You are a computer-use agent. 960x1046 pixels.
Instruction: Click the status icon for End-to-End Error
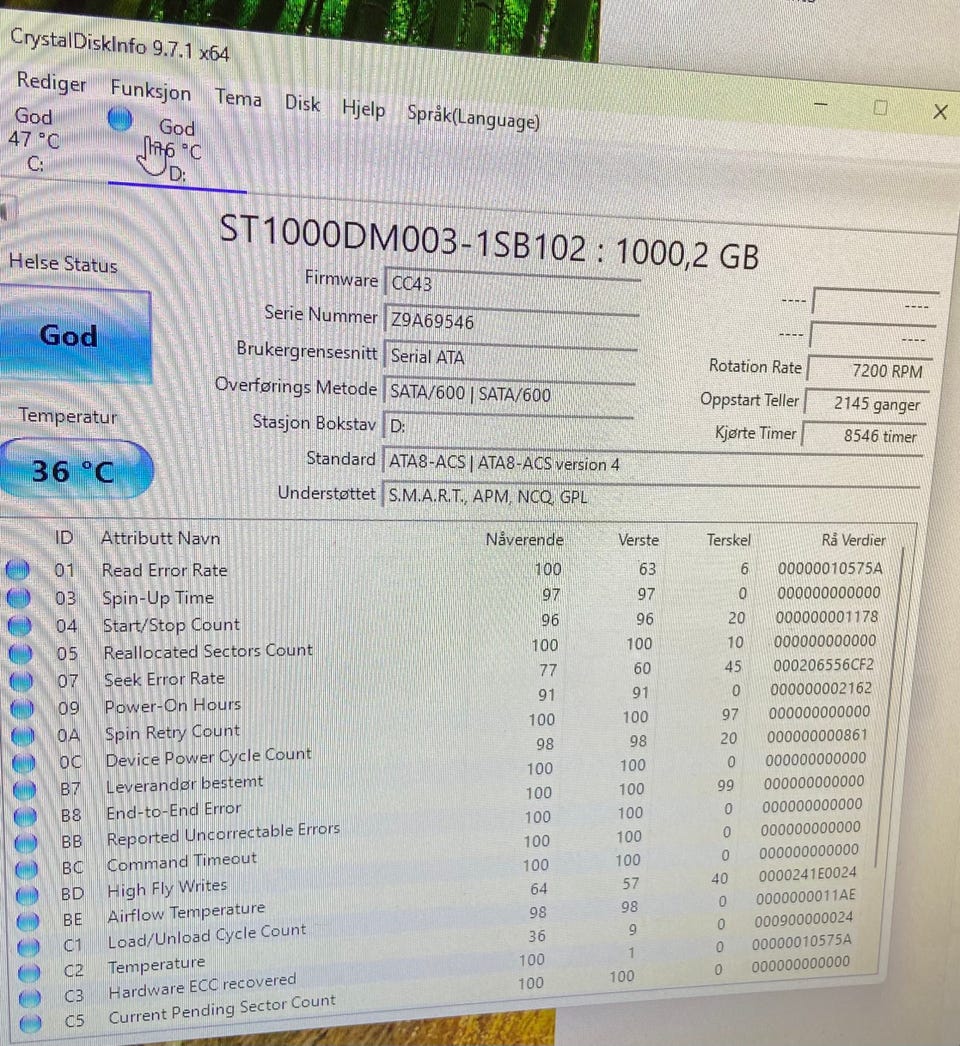click(25, 816)
